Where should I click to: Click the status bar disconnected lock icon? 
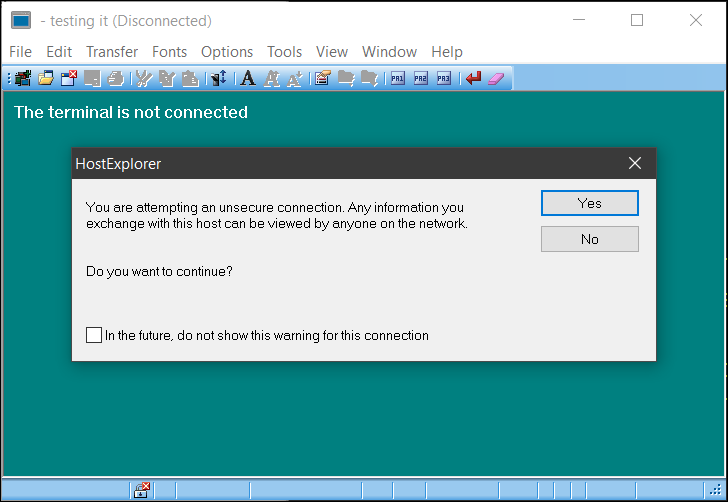tap(142, 490)
